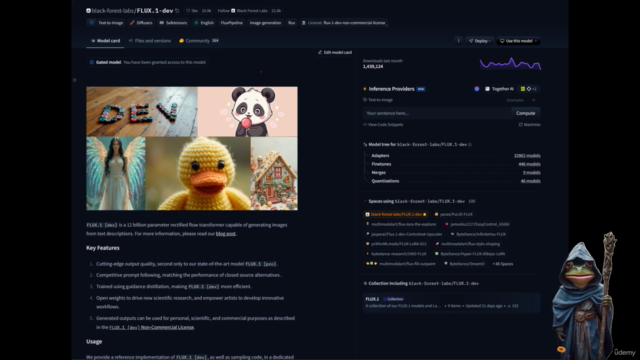
Task: Select the FluxPipeline tag
Action: tap(231, 23)
